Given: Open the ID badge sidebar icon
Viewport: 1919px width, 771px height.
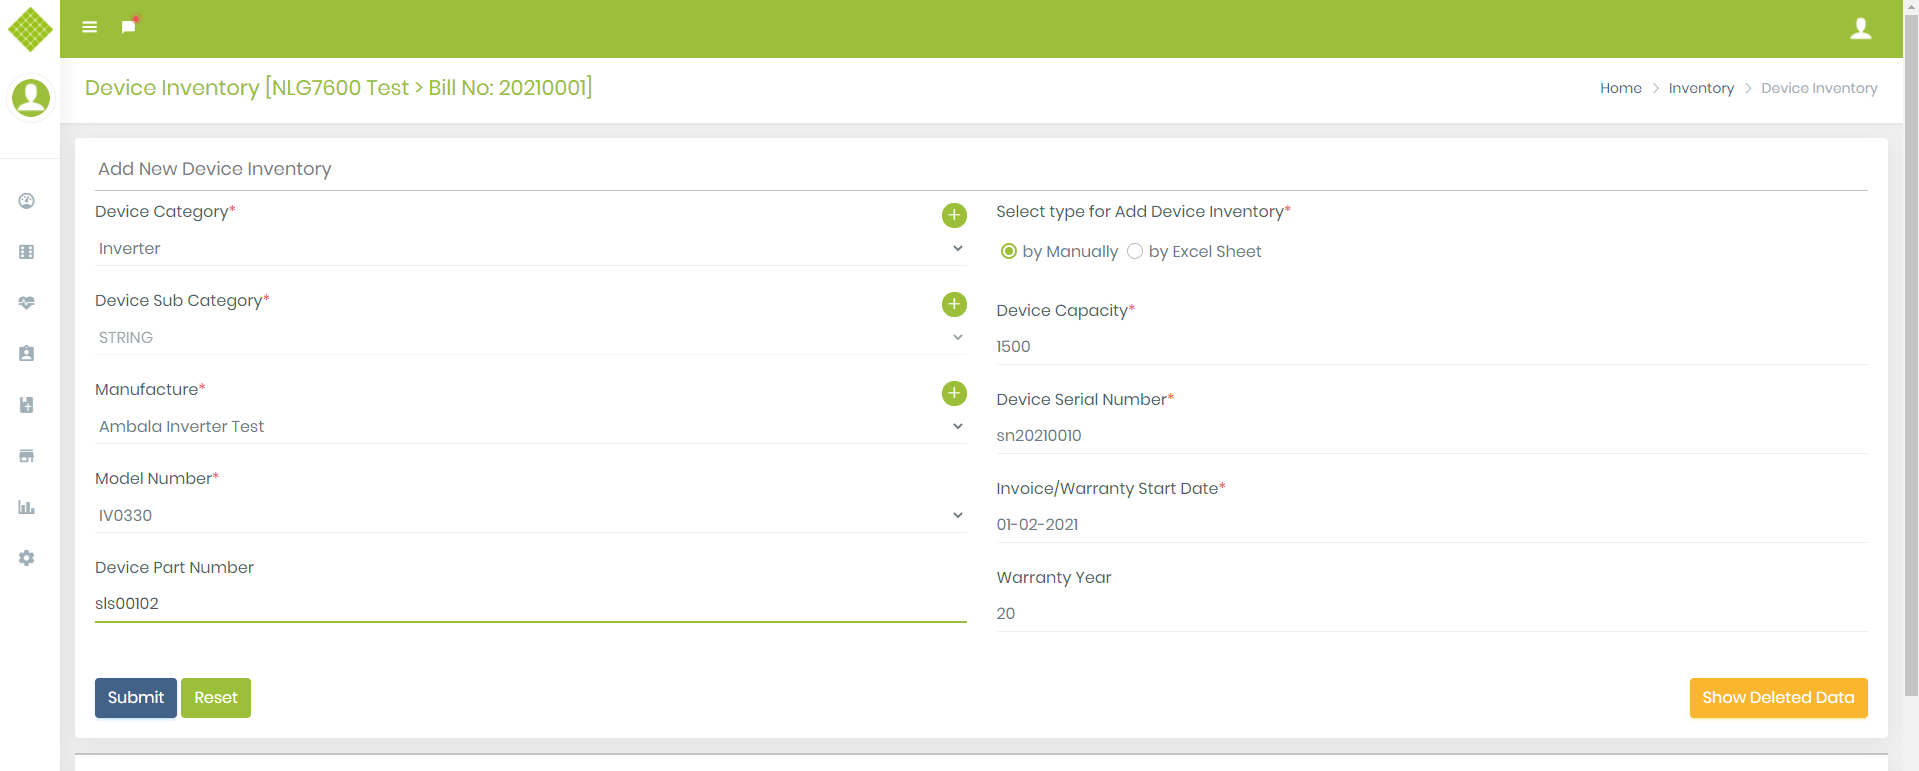Looking at the screenshot, I should (x=27, y=354).
